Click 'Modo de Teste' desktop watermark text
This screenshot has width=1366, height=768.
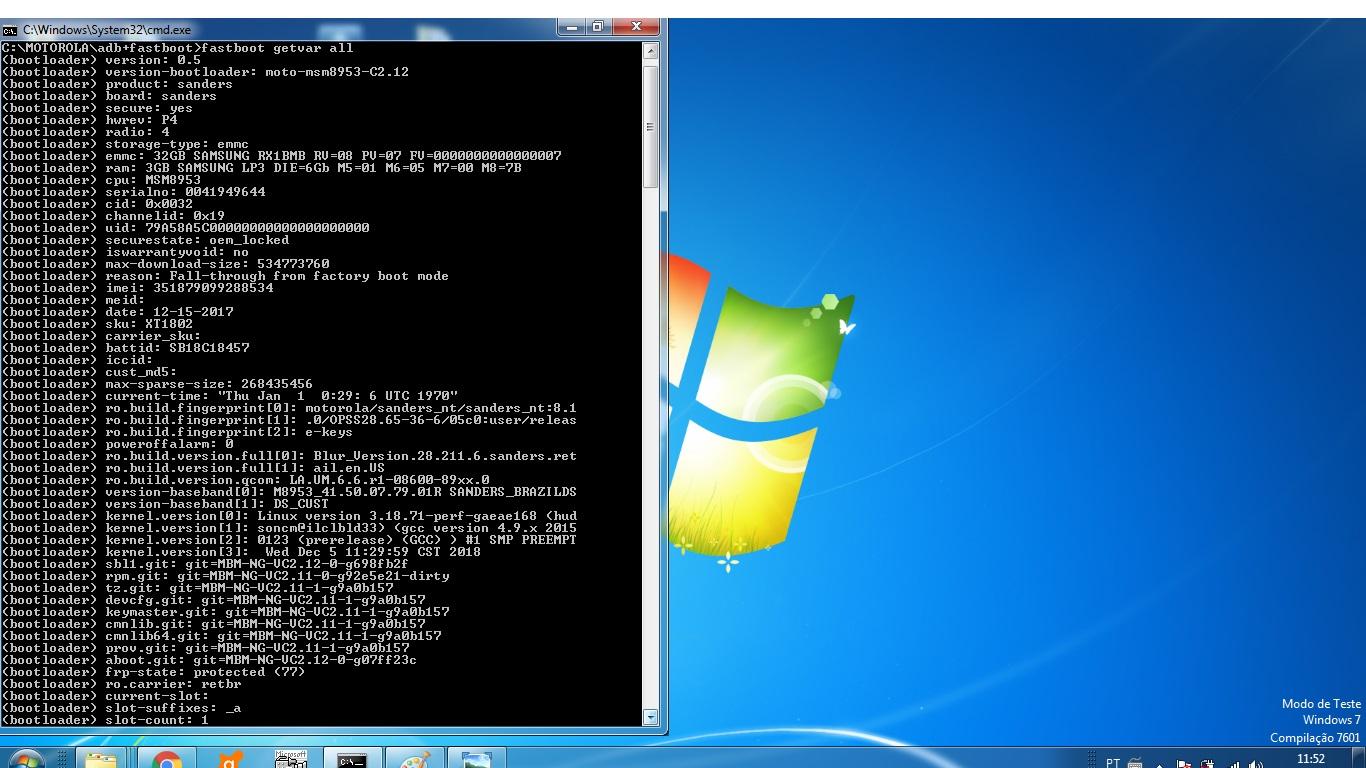(x=1321, y=704)
